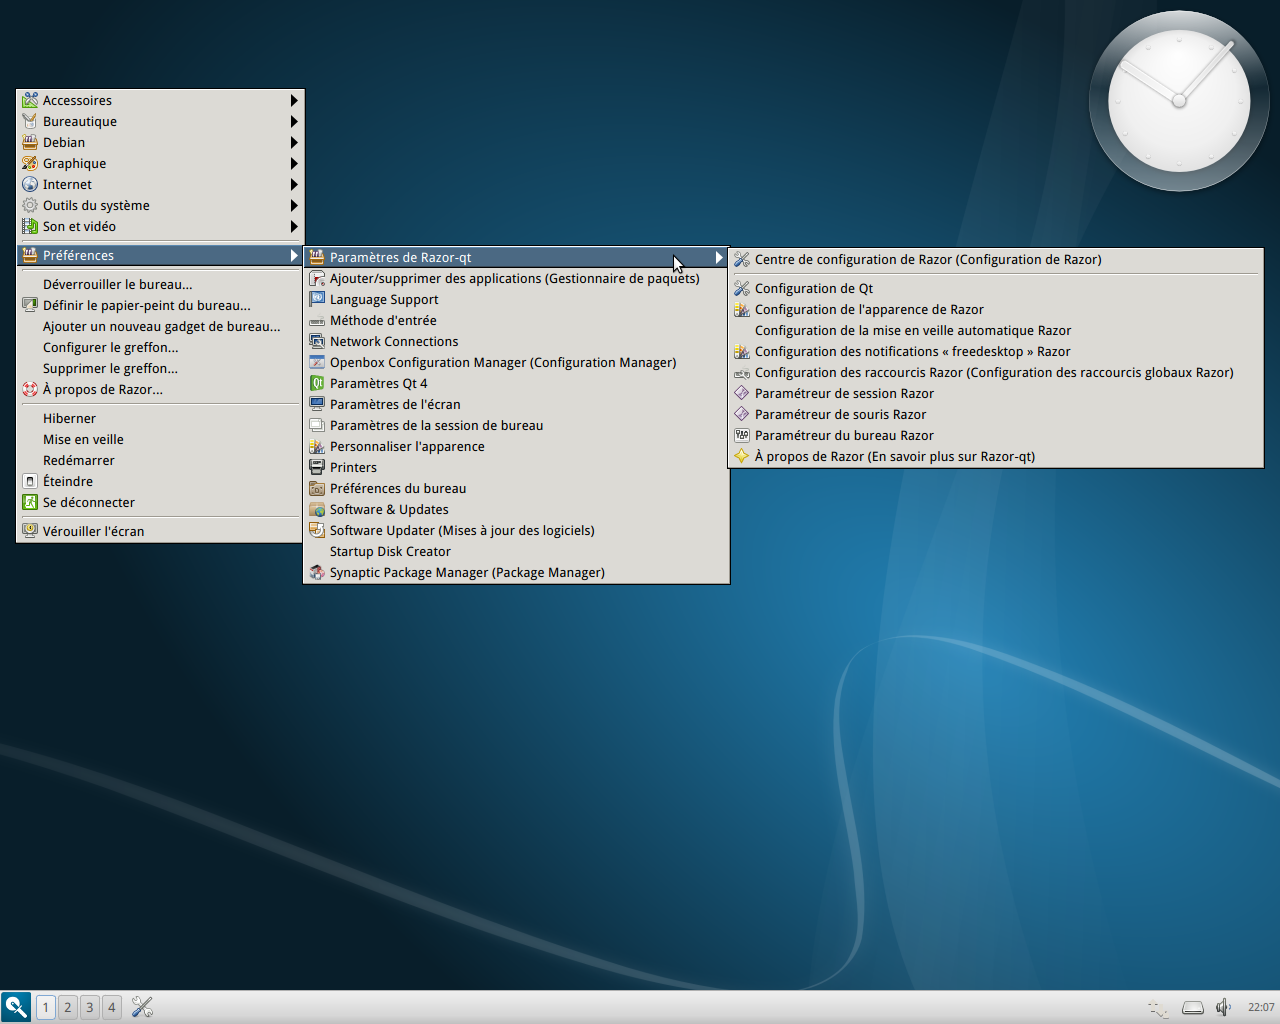
Task: Expand the Accessoires submenu arrow
Action: pos(294,100)
